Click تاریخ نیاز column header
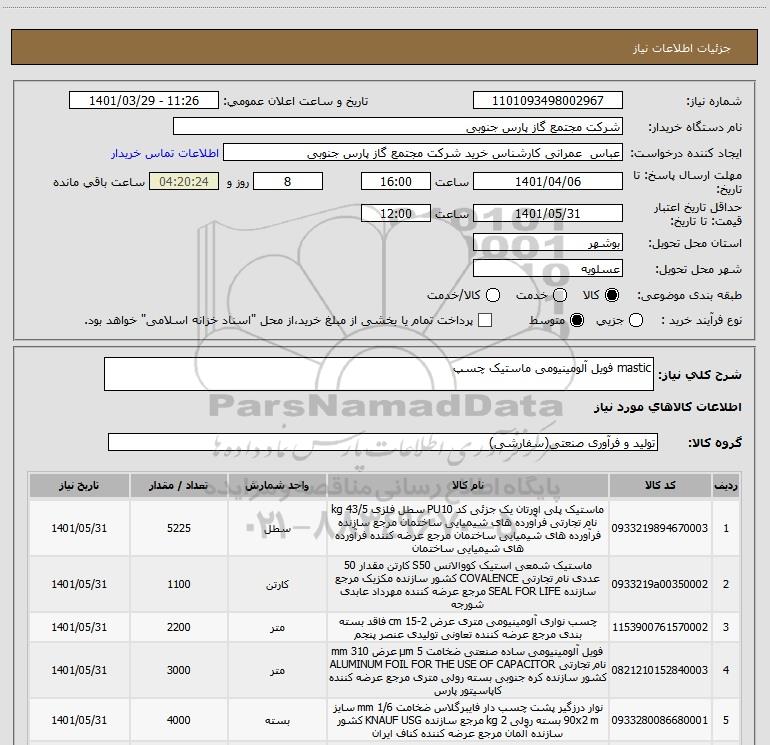Image resolution: width=770 pixels, height=745 pixels. coord(79,485)
